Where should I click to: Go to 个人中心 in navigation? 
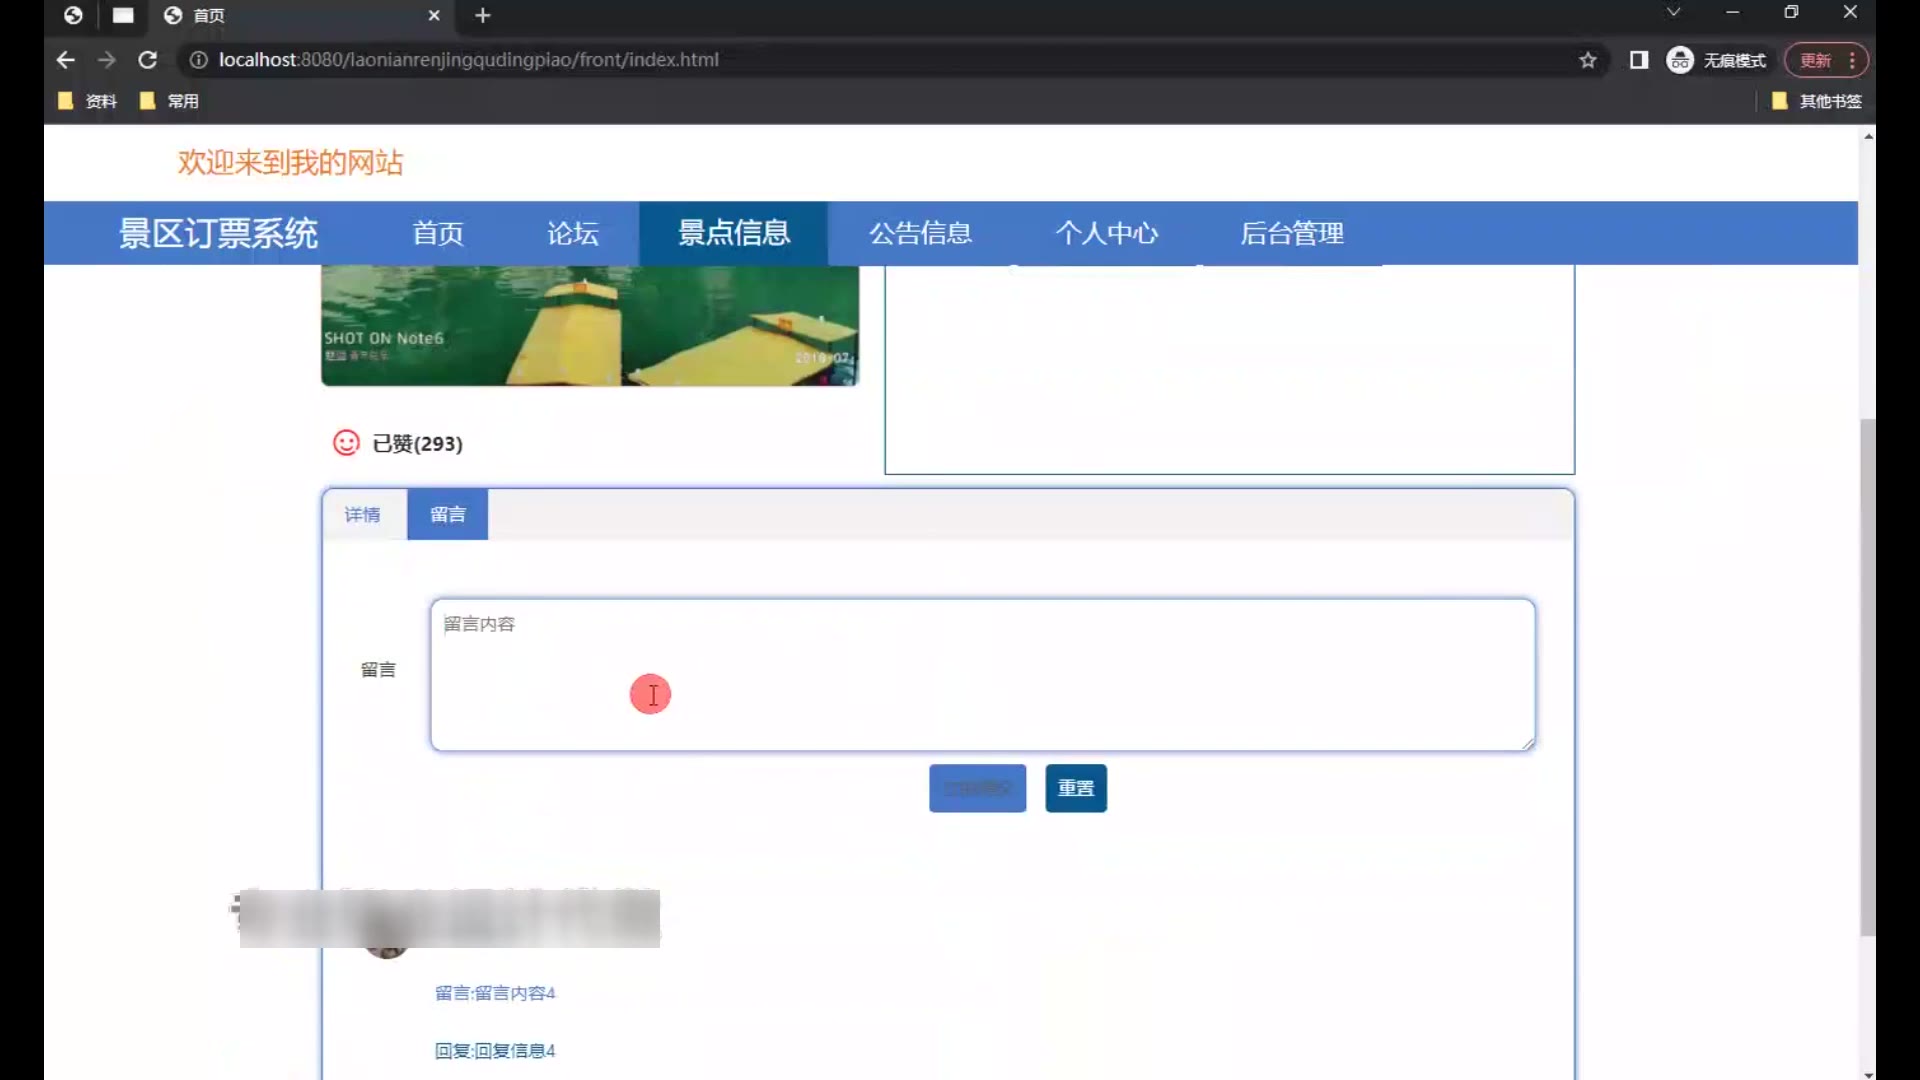point(1106,233)
